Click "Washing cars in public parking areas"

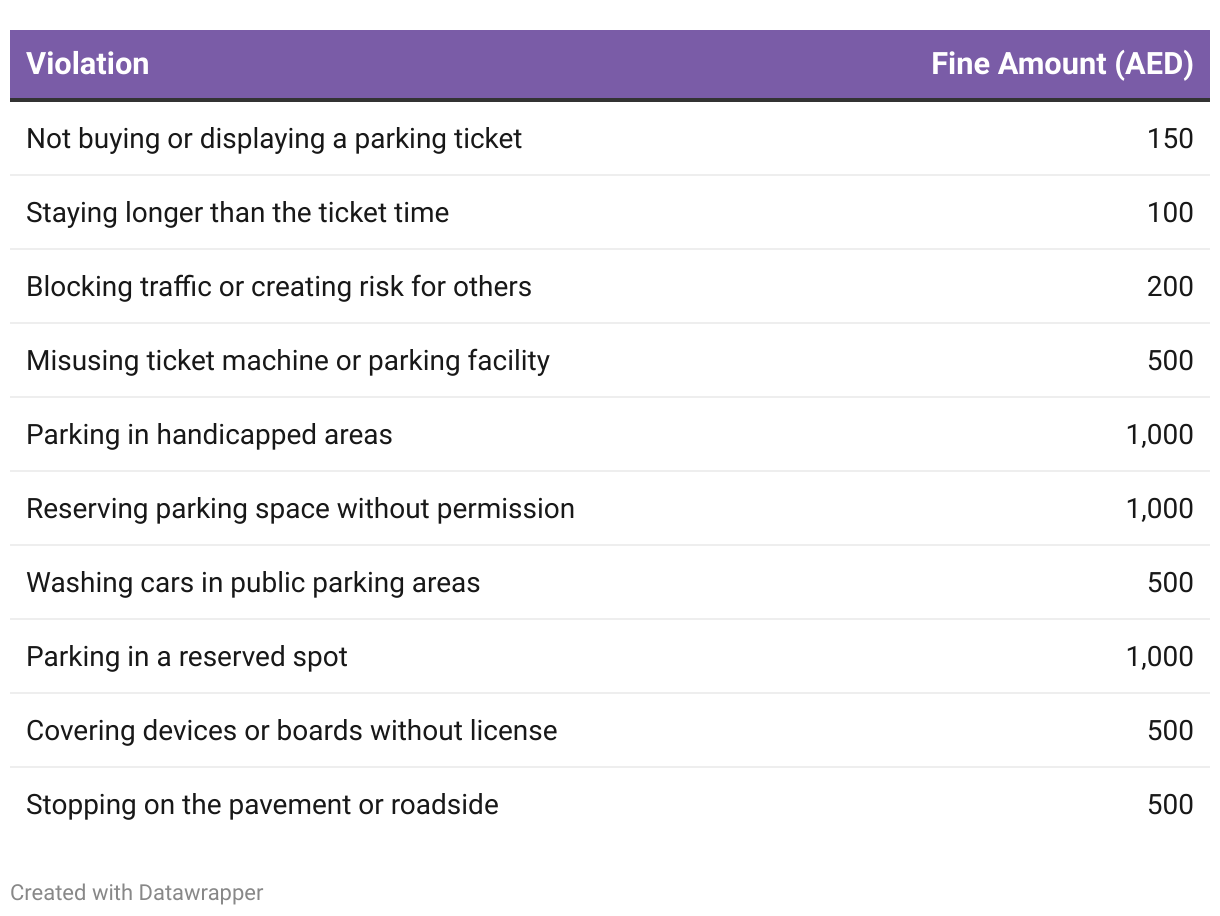[x=253, y=582]
